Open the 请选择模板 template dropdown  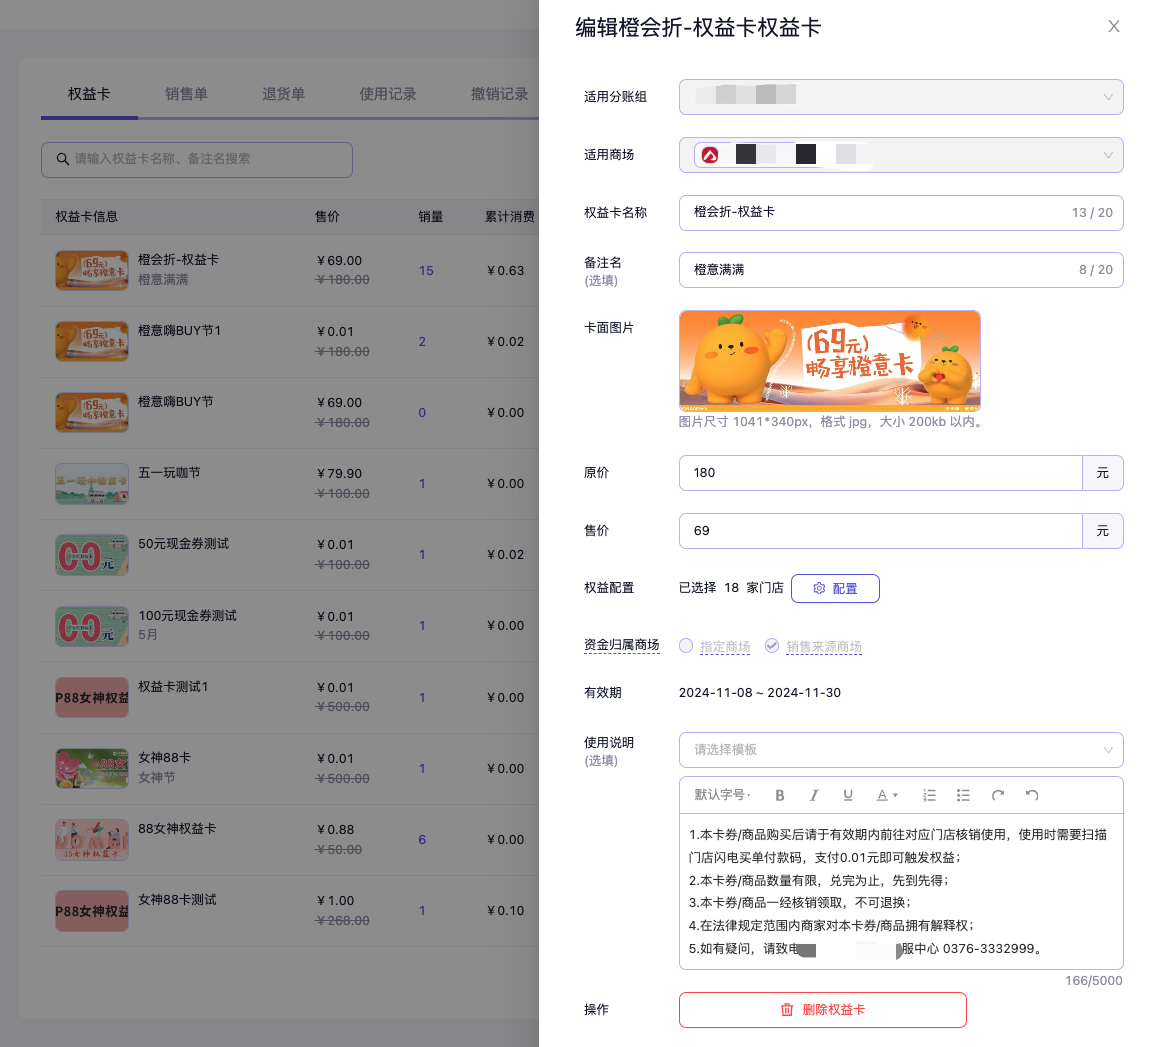tap(900, 750)
